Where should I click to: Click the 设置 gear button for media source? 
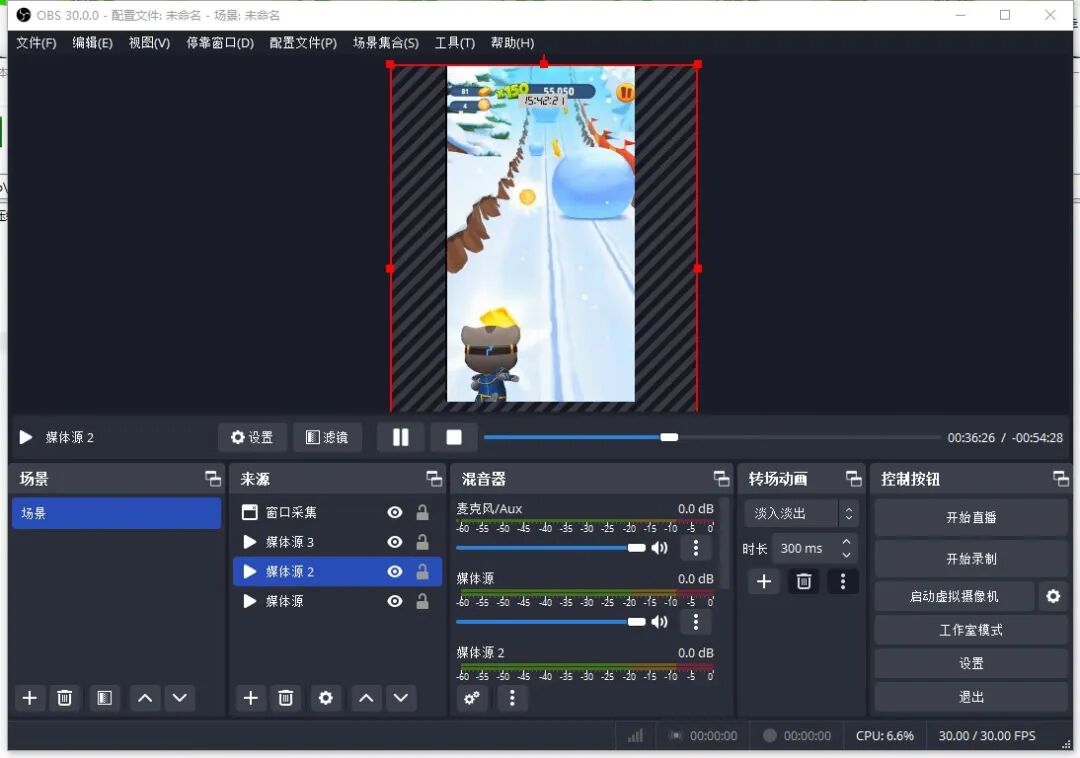252,437
